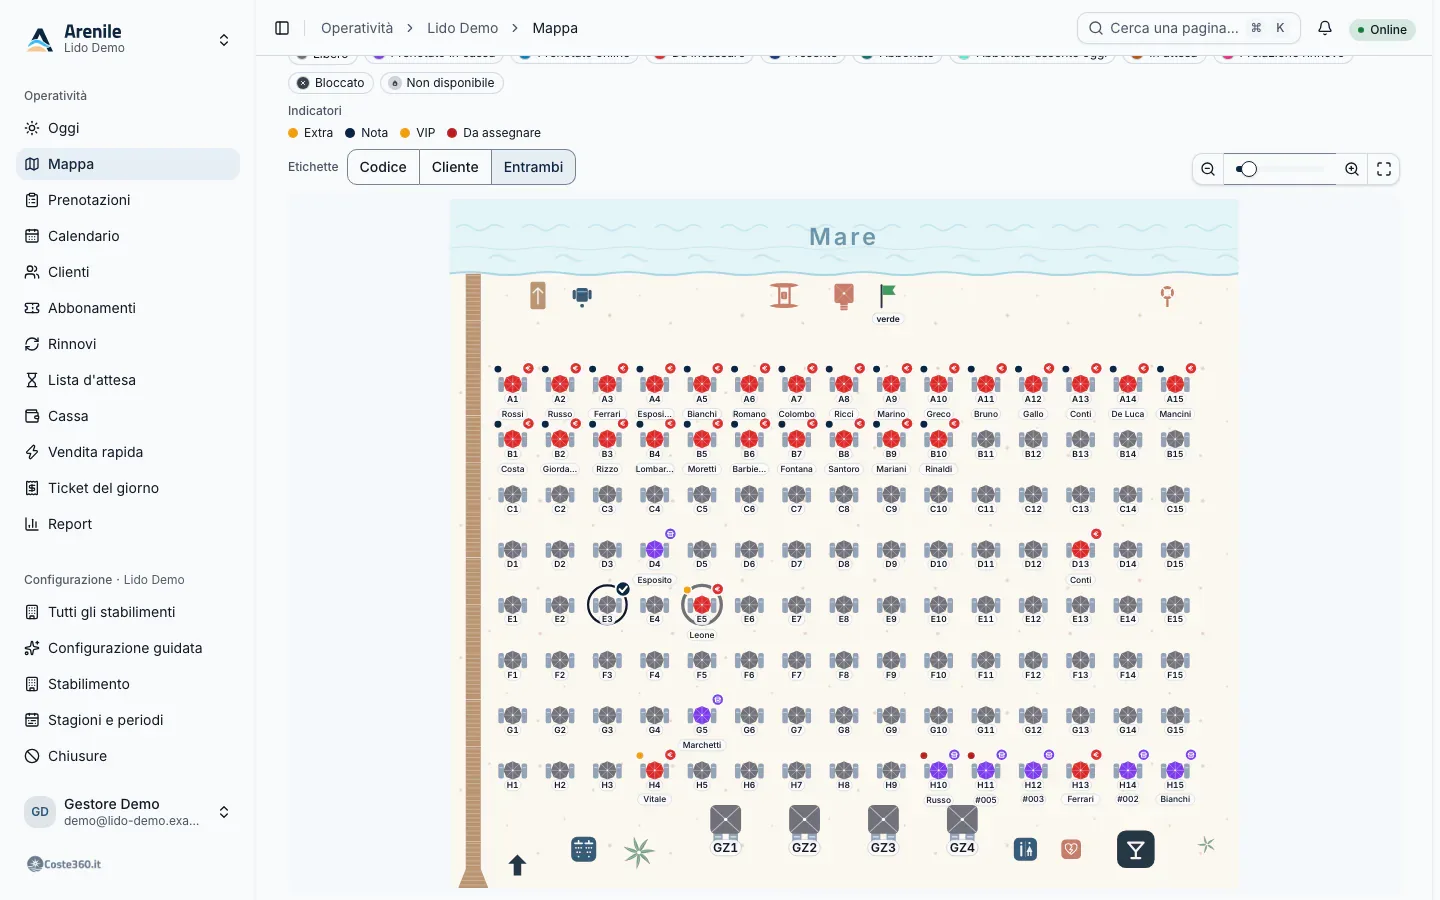Viewport: 1440px width, 900px height.
Task: Open Prenotazioni in the sidebar
Action: tap(128, 200)
